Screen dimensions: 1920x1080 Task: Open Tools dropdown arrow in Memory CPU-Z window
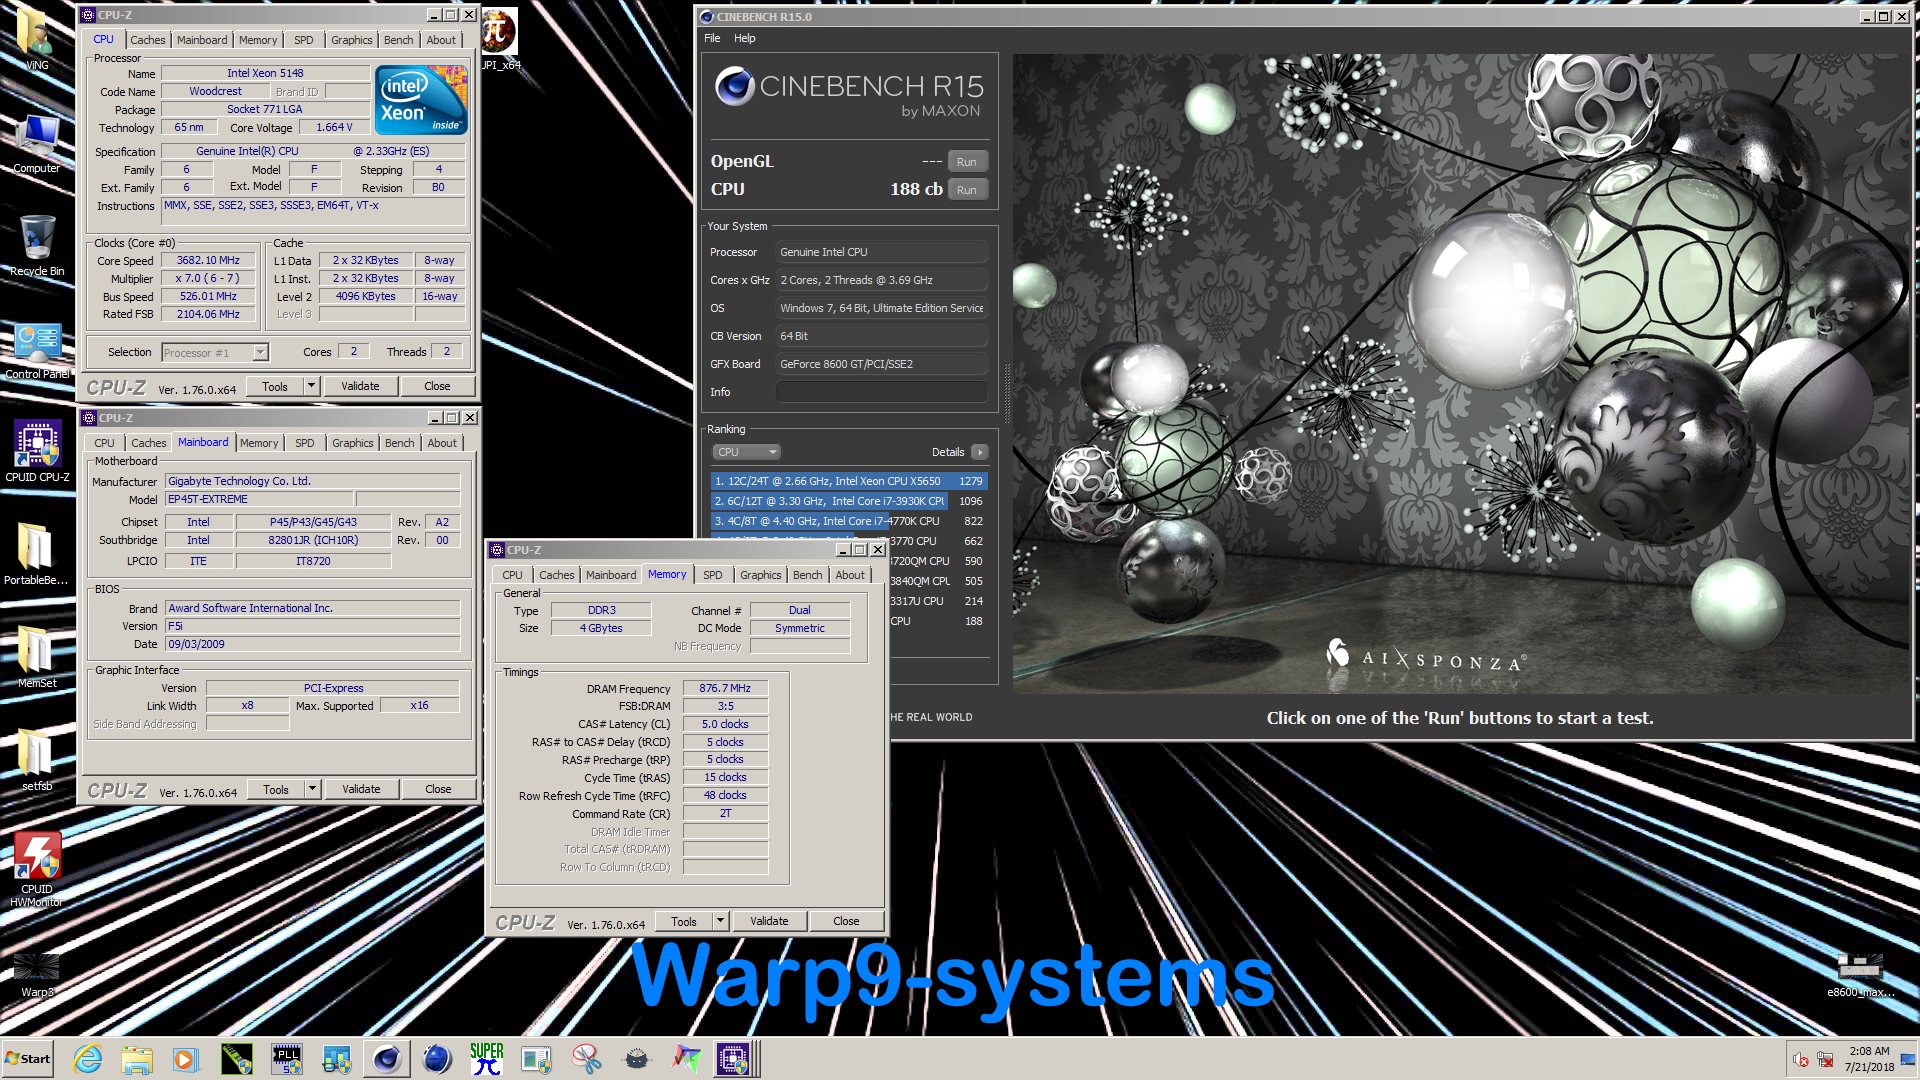720,921
